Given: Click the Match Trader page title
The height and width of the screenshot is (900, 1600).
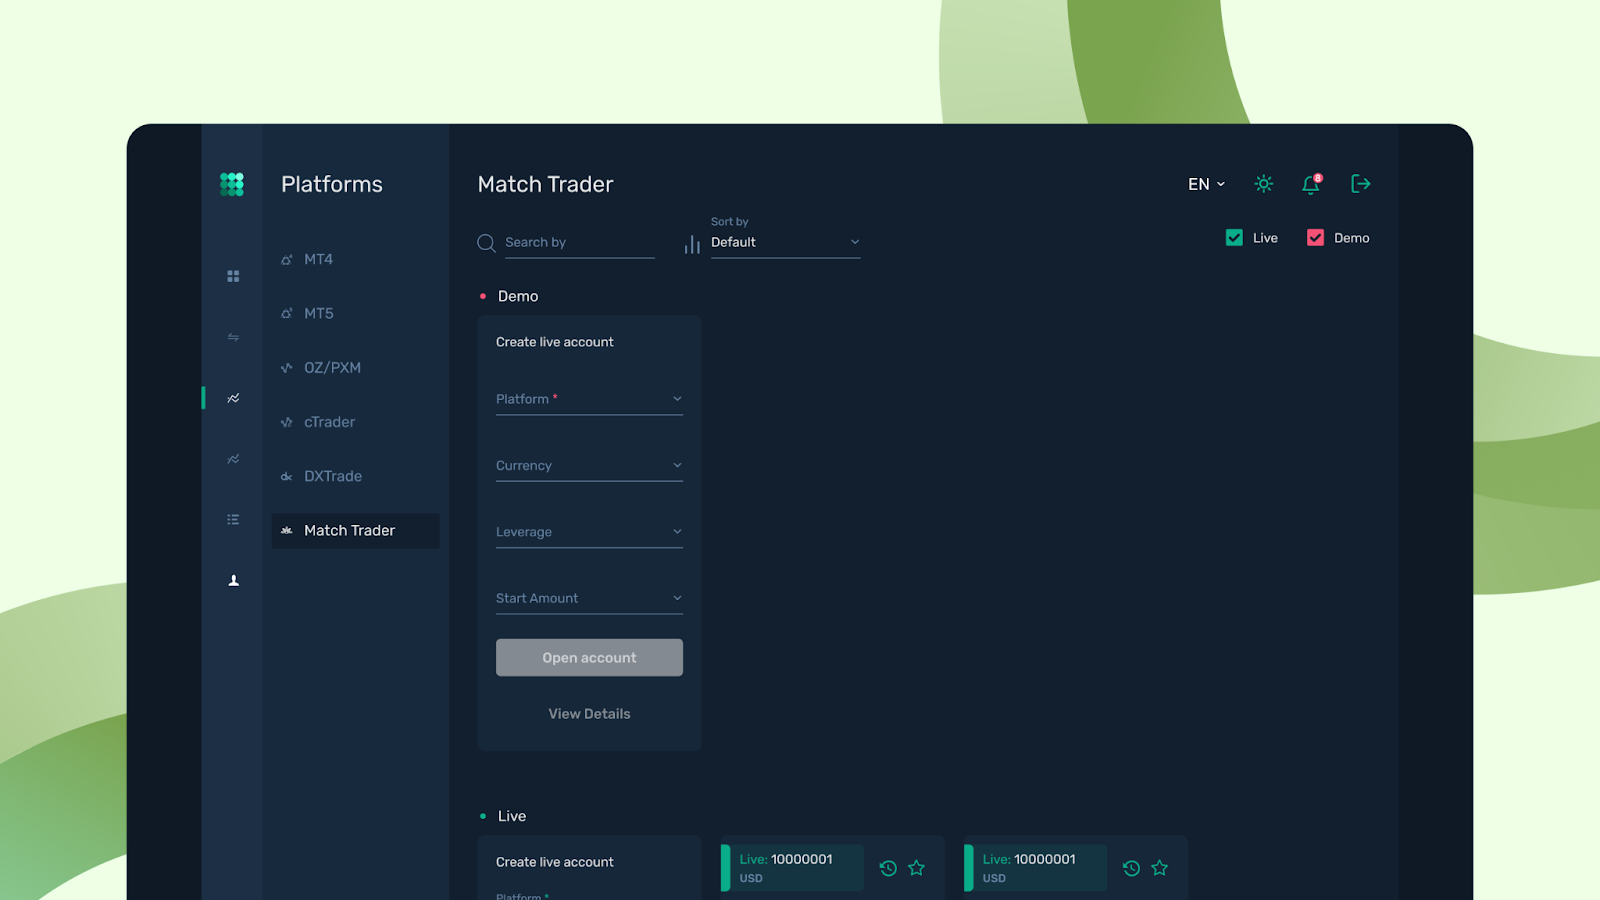Looking at the screenshot, I should pos(546,184).
